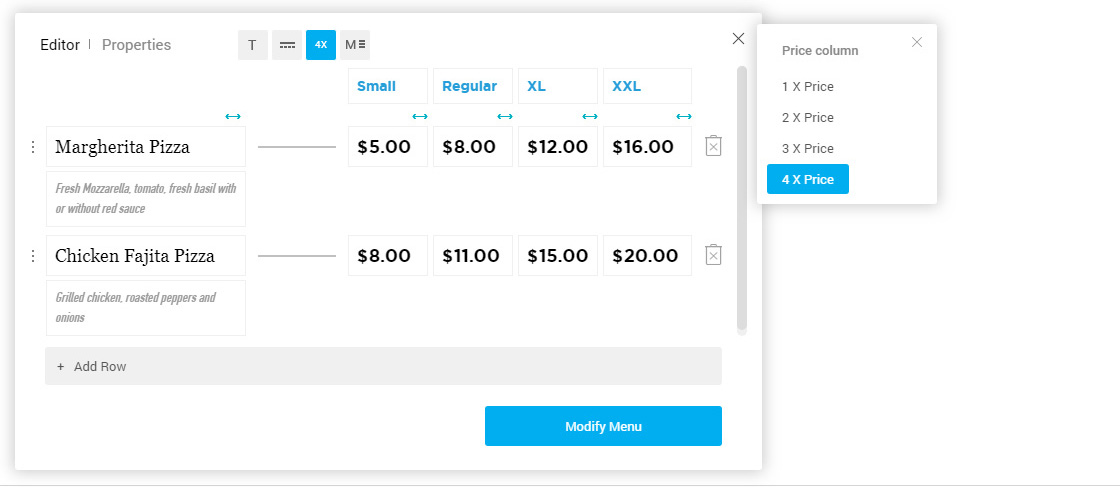The height and width of the screenshot is (487, 1120).
Task: Close the Price column popup
Action: pos(917,42)
